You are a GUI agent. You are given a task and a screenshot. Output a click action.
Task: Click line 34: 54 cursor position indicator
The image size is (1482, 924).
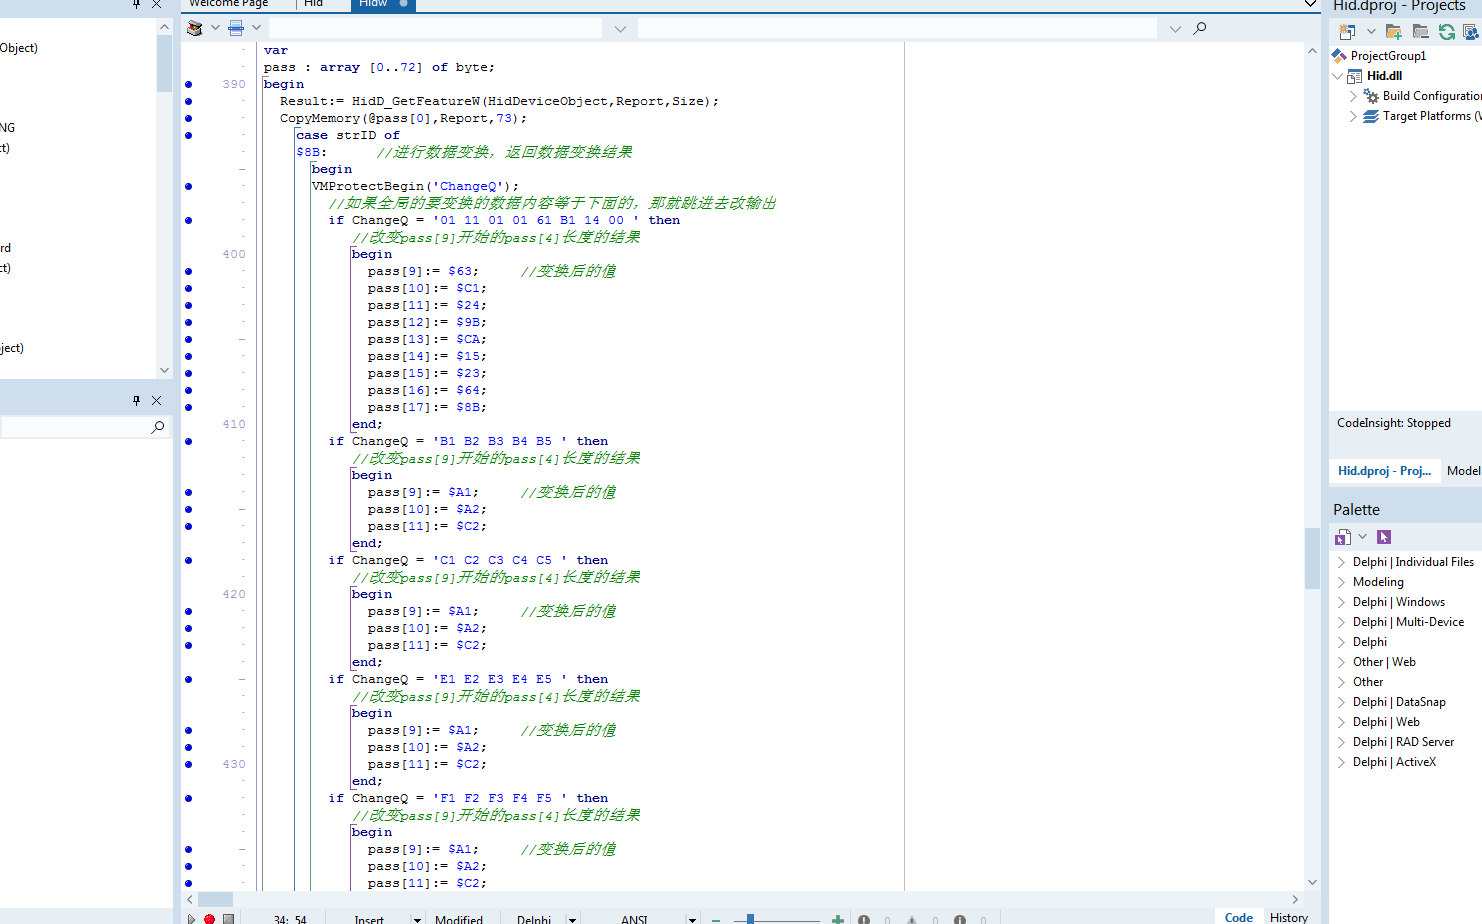click(290, 919)
